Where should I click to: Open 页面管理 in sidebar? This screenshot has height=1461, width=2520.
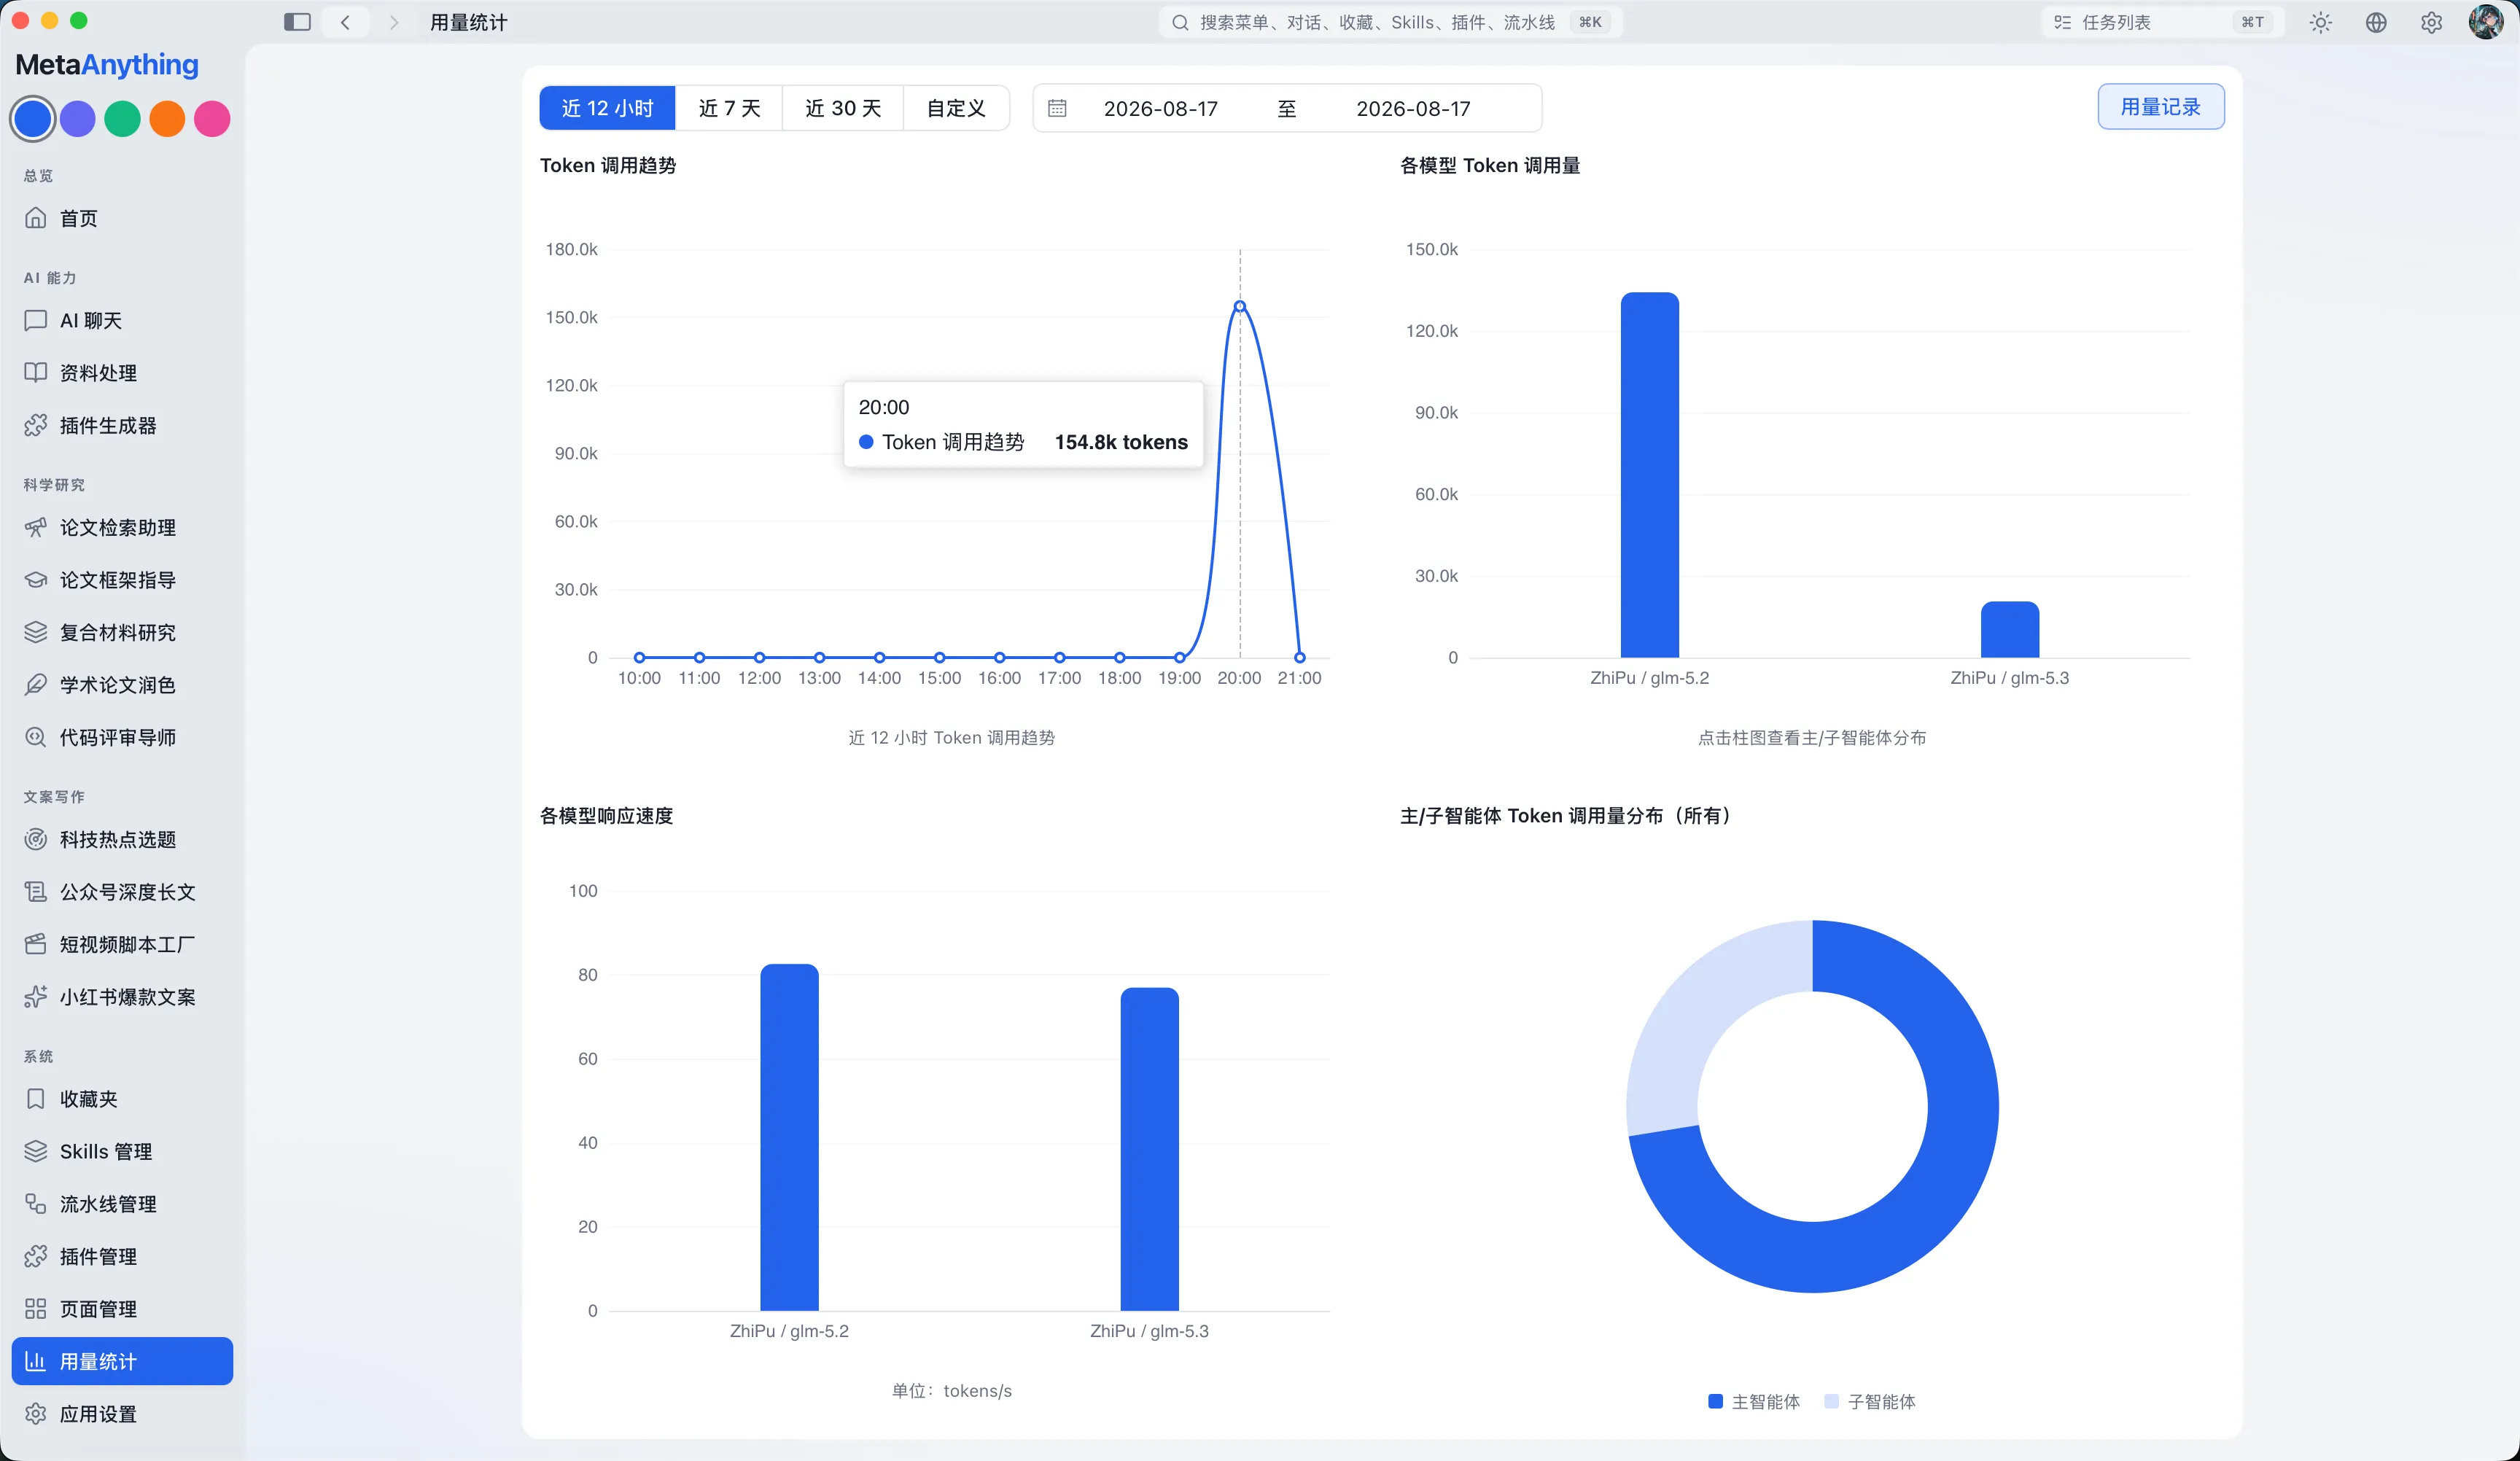[122, 1309]
